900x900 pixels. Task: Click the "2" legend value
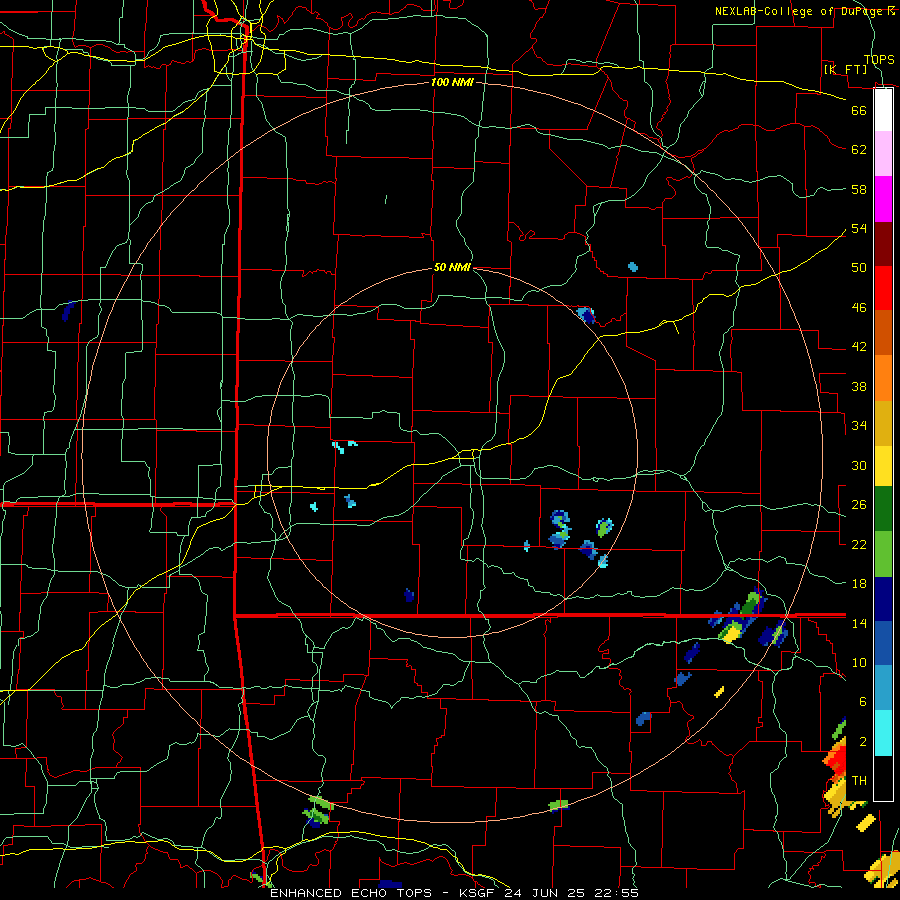(x=863, y=741)
